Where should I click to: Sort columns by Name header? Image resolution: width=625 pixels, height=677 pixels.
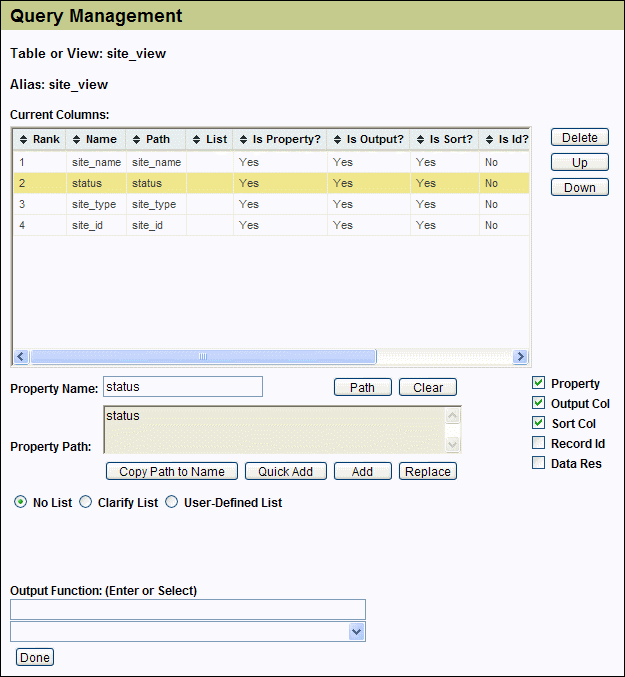point(96,139)
